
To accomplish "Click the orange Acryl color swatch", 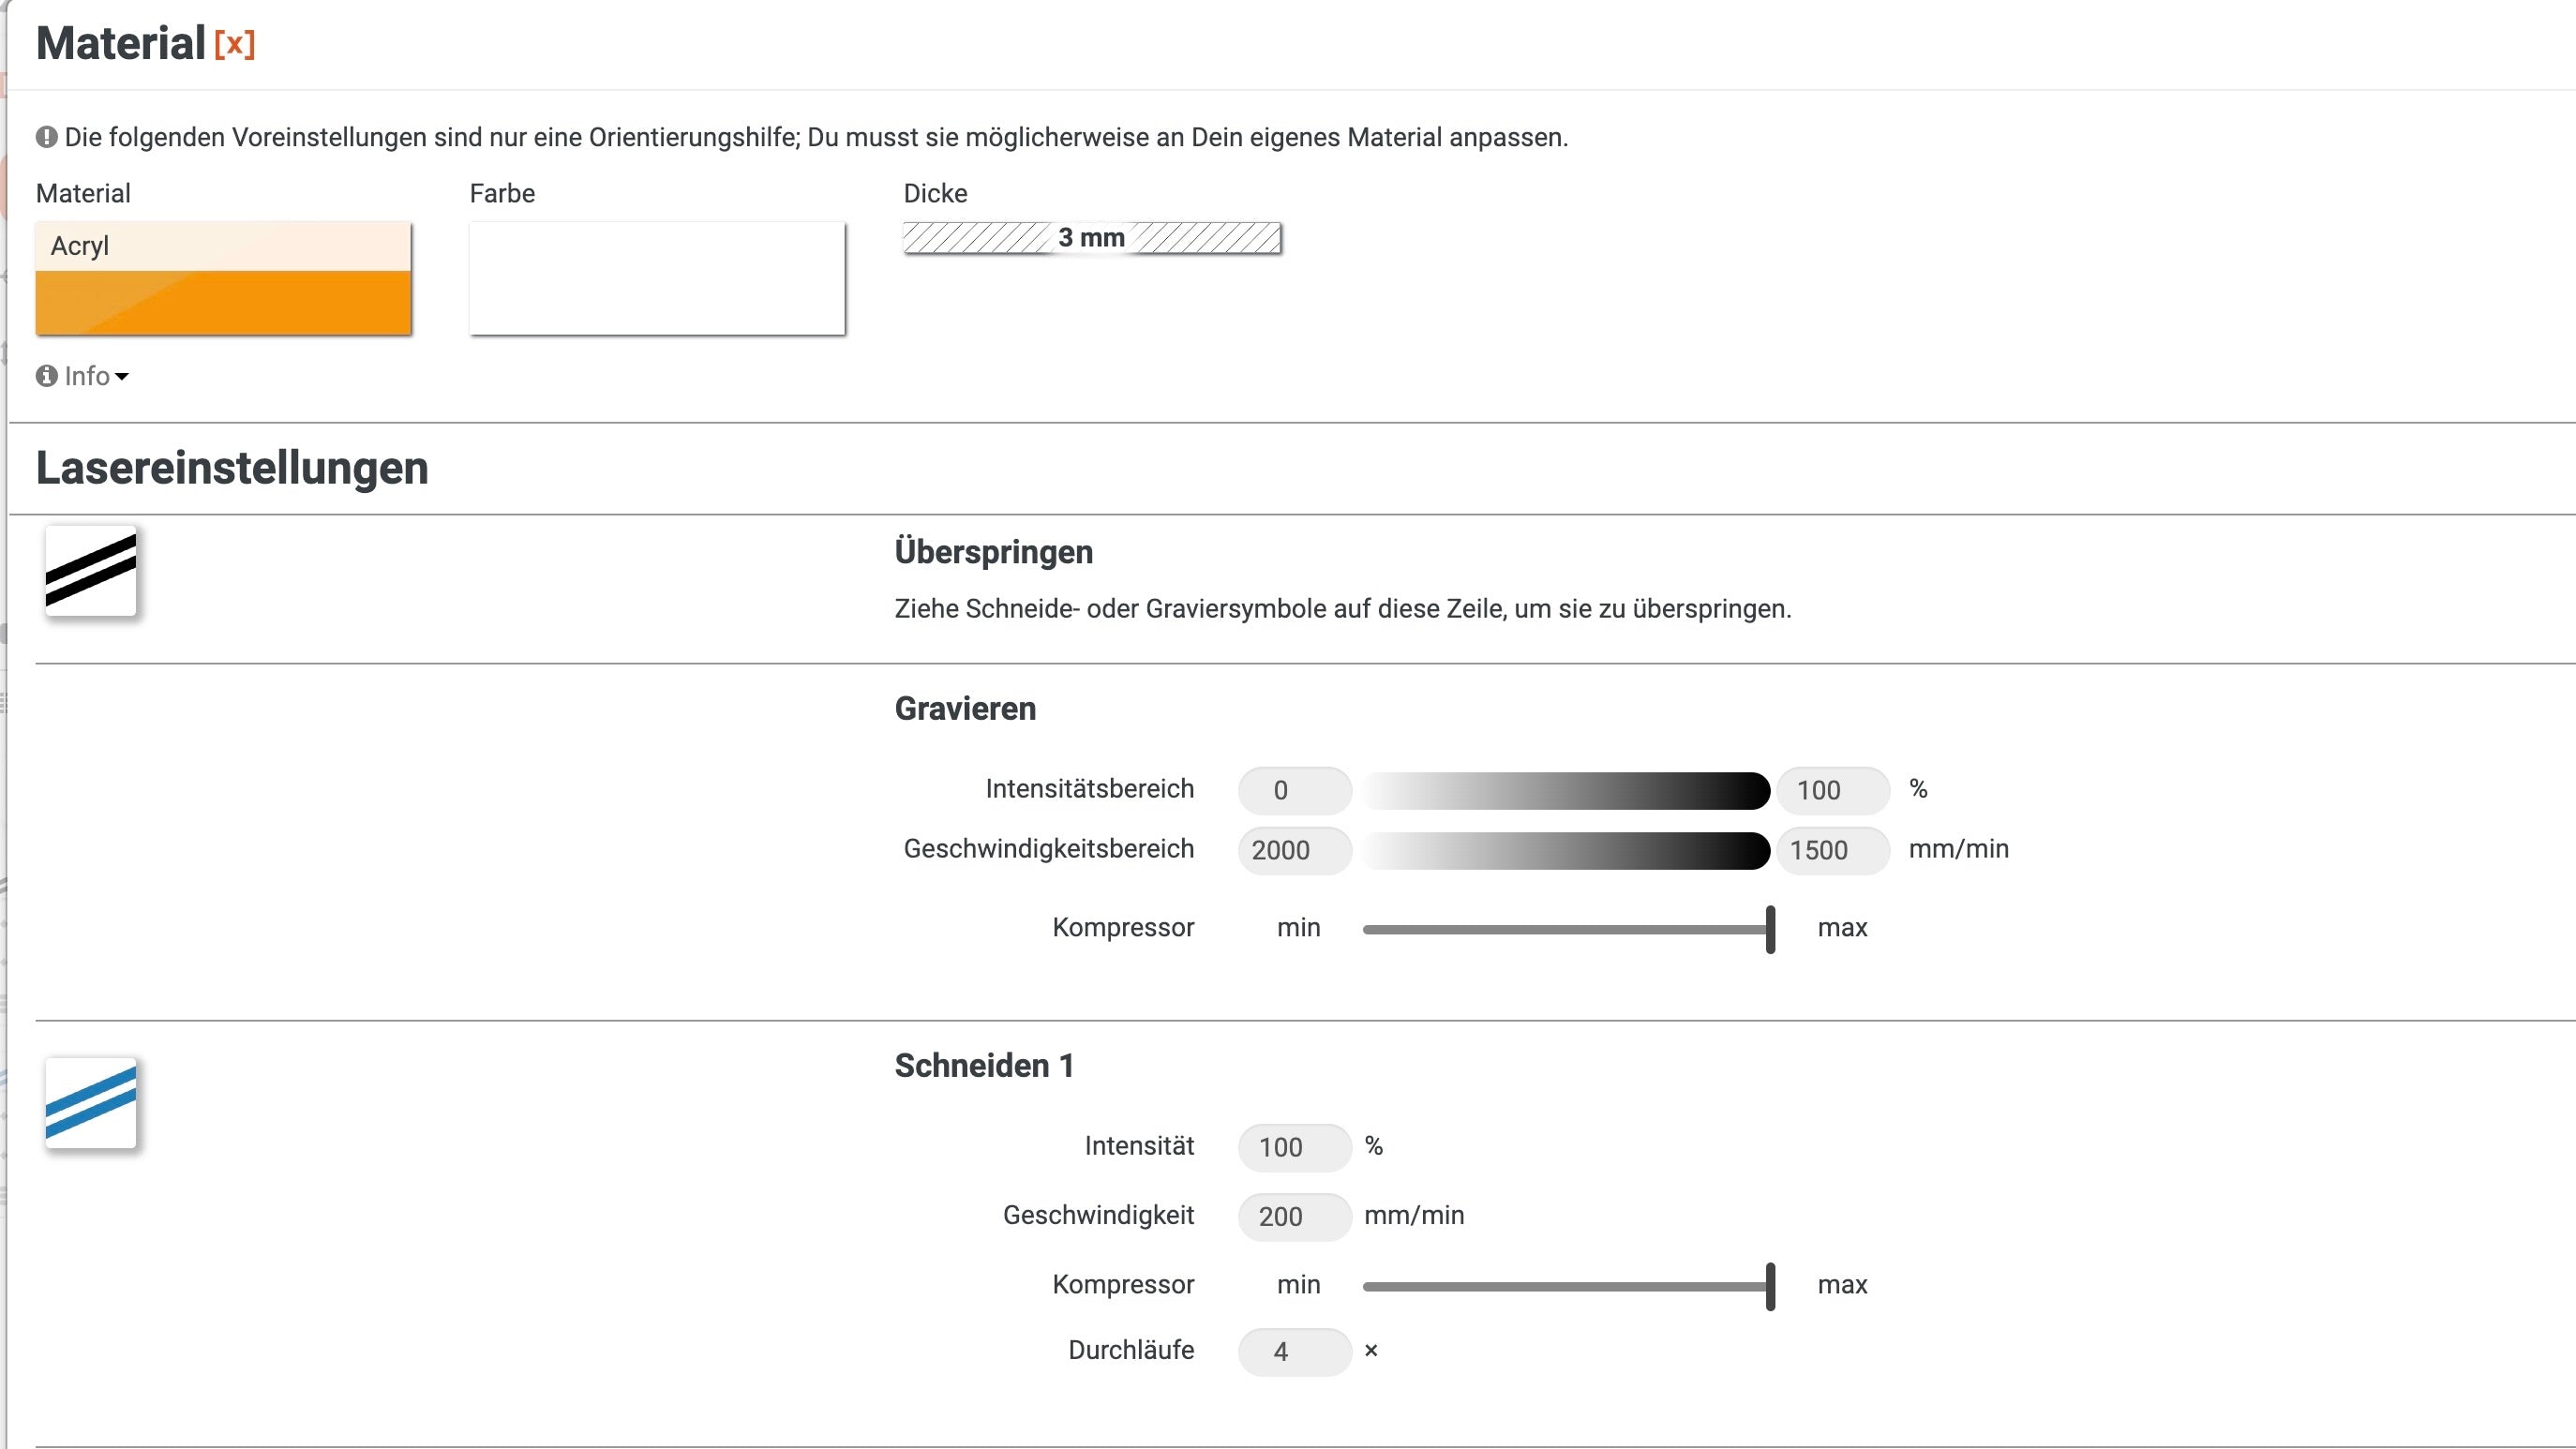I will 223,301.
